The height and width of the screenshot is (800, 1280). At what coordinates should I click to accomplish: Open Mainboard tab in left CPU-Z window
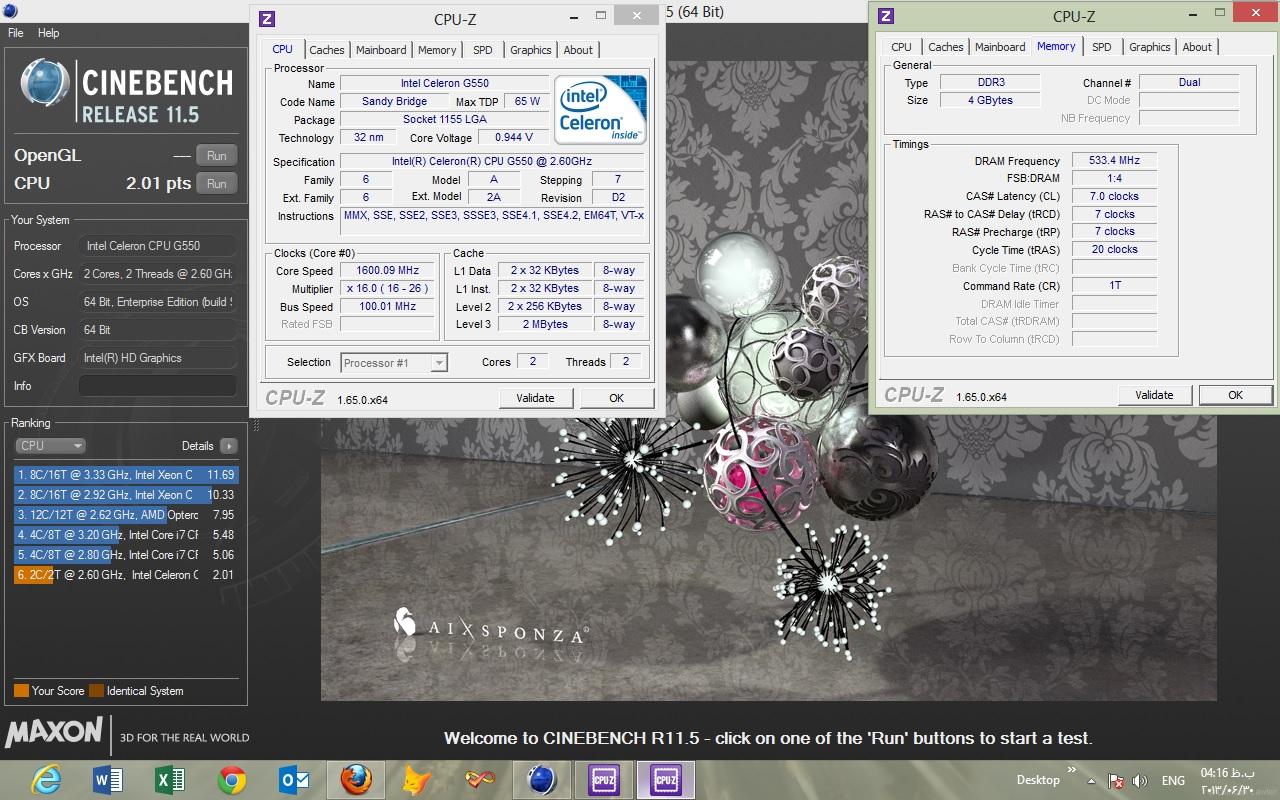coord(381,50)
